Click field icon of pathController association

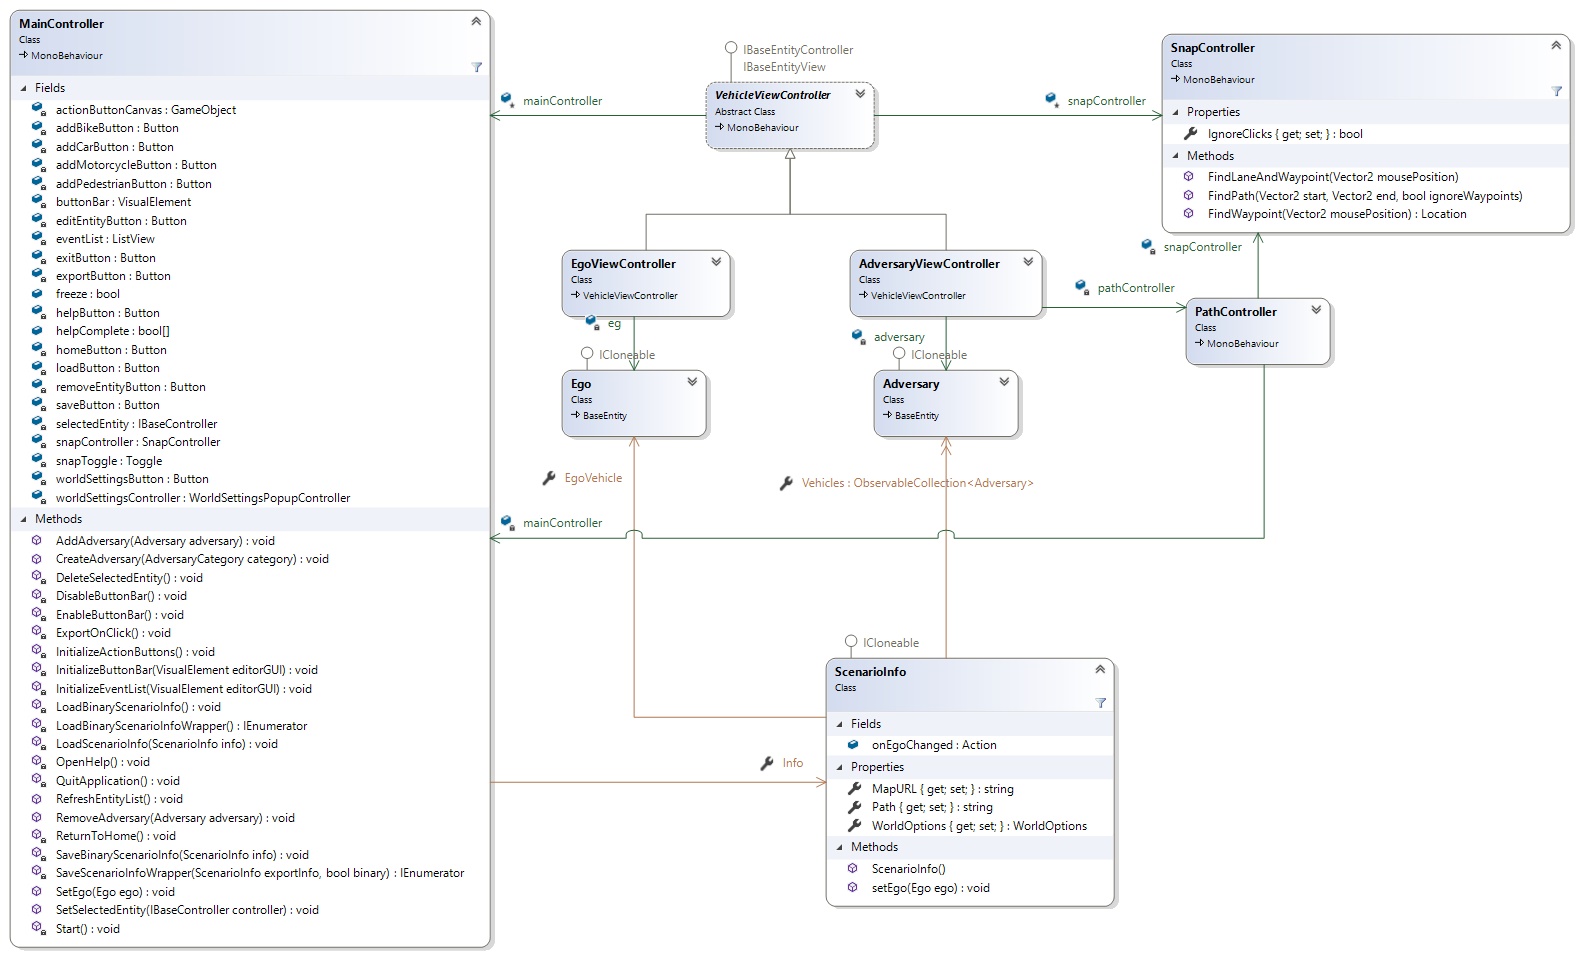pyautogui.click(x=1082, y=288)
